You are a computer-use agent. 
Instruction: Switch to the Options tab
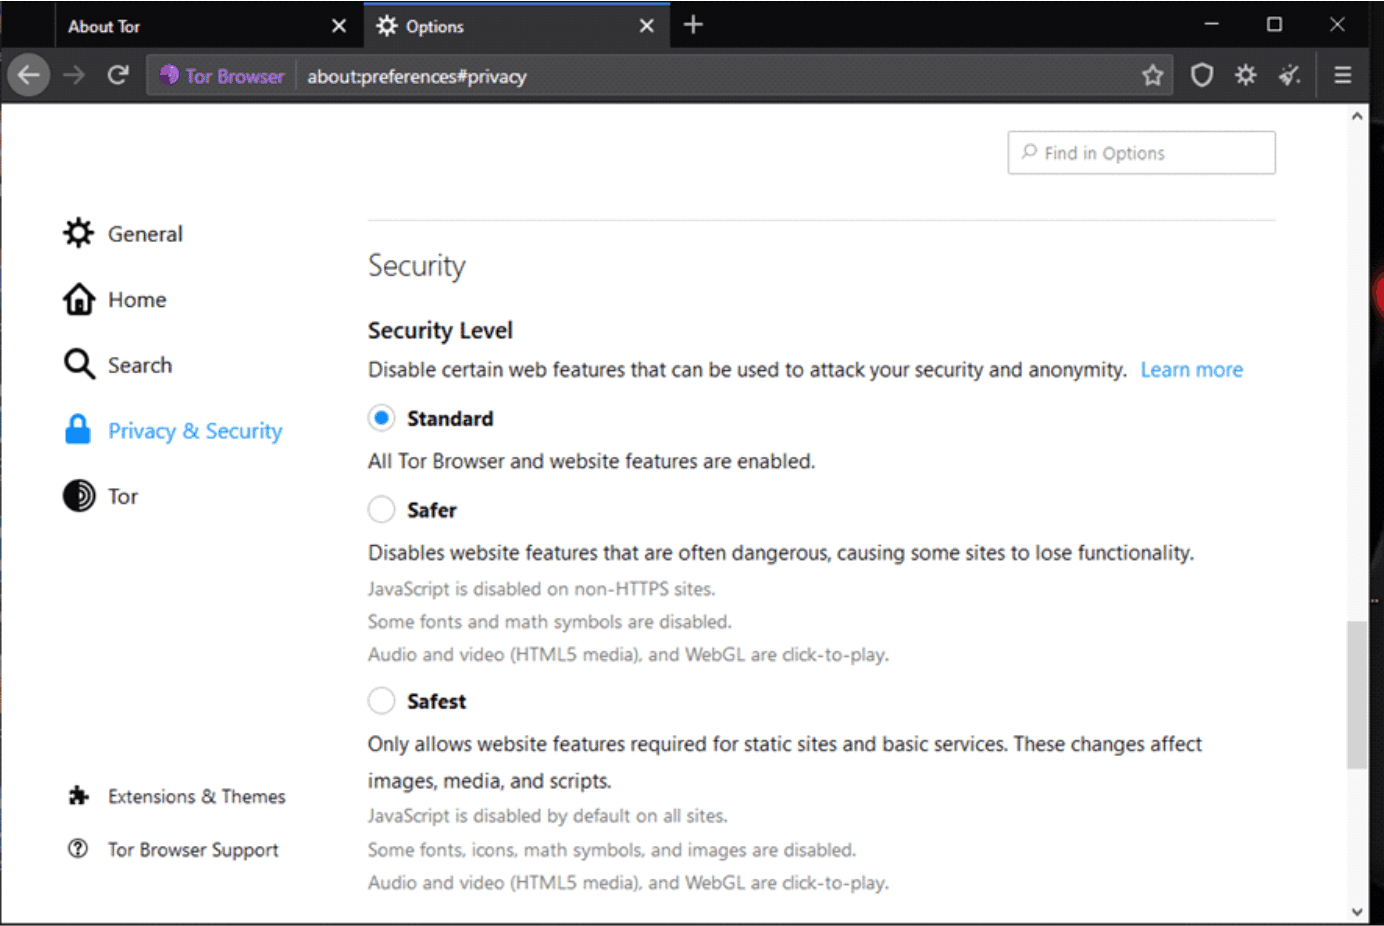click(x=515, y=26)
